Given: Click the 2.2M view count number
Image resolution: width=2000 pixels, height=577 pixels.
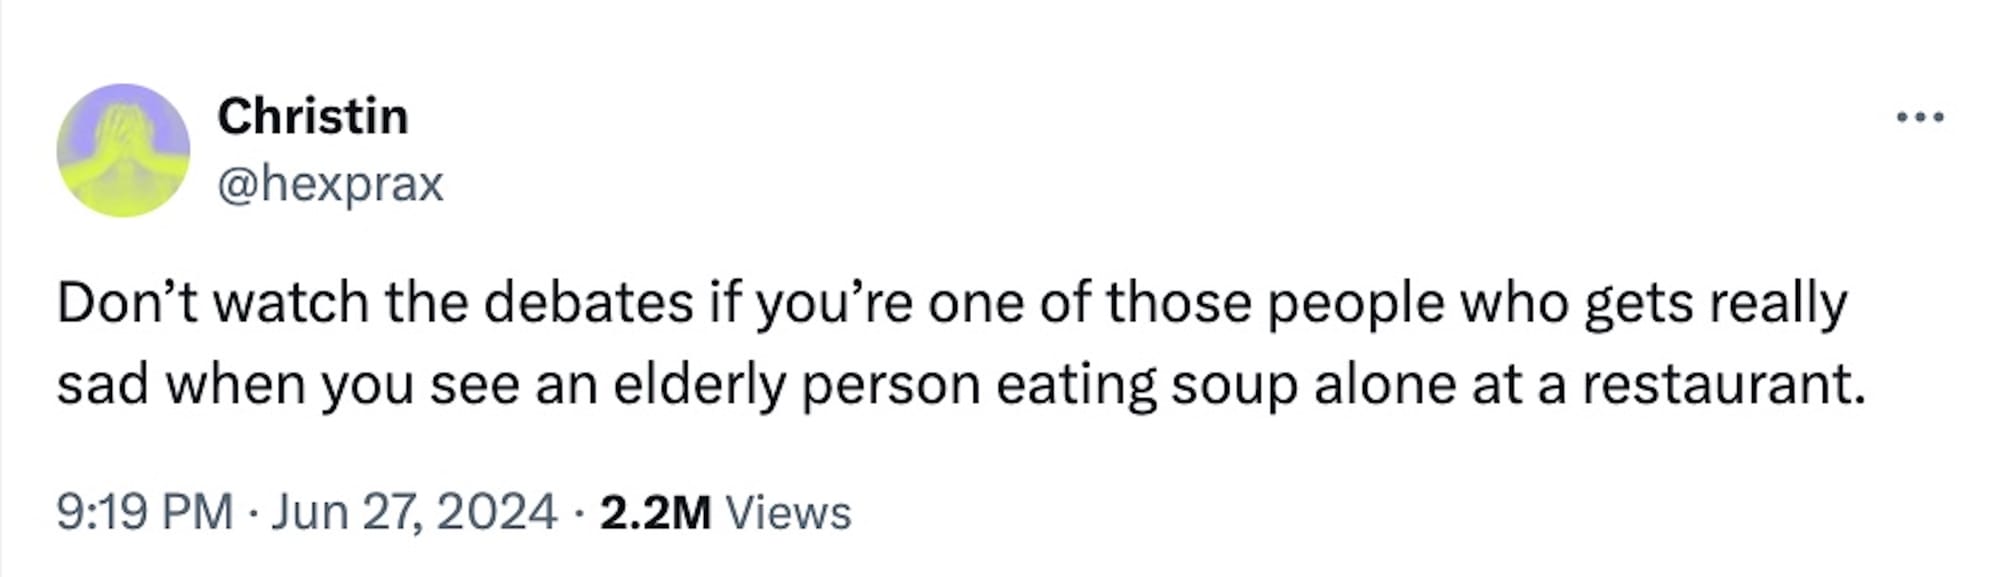Looking at the screenshot, I should coord(655,512).
